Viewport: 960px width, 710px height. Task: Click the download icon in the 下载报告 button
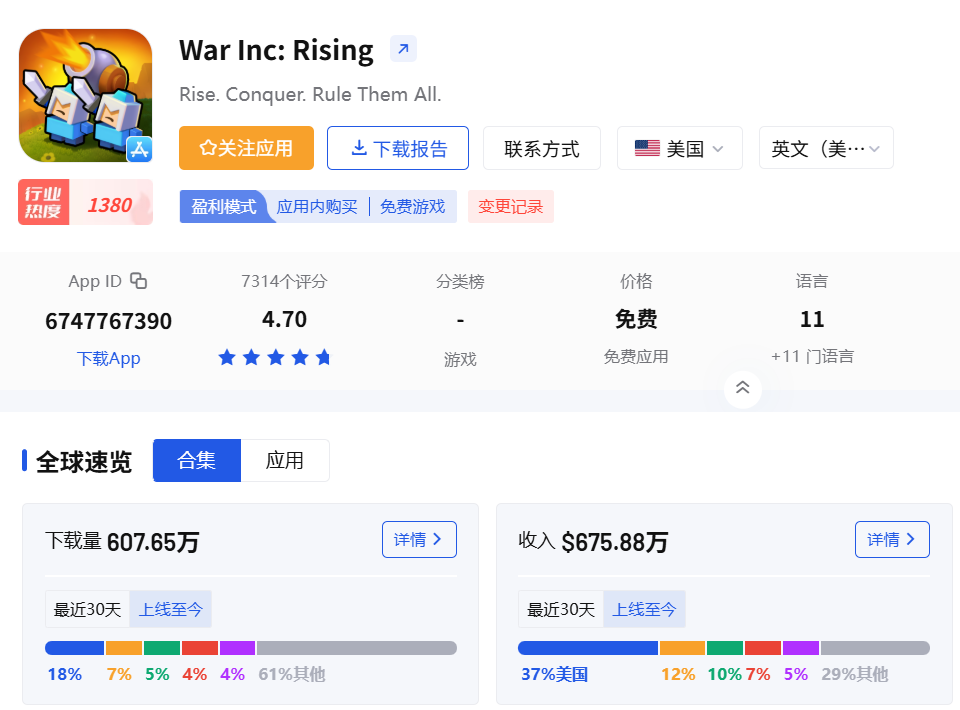click(x=358, y=147)
